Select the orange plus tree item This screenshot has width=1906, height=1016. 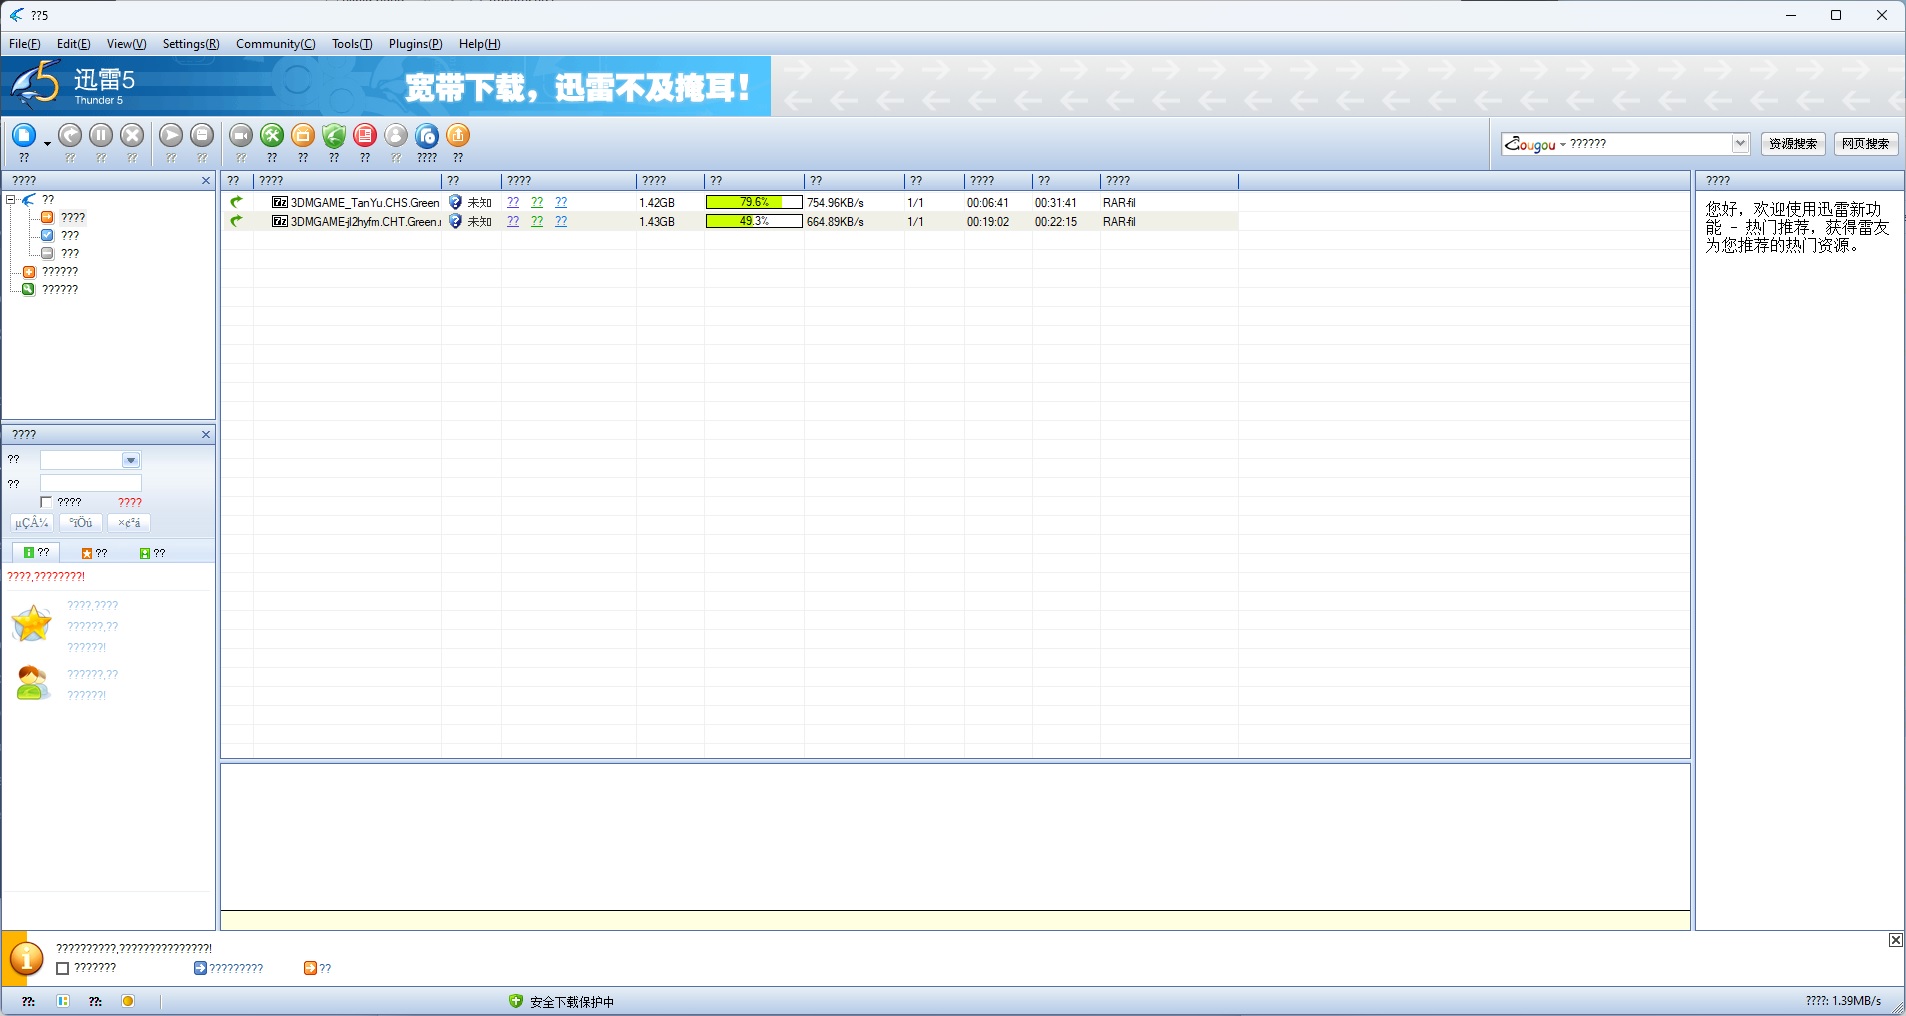[50, 271]
